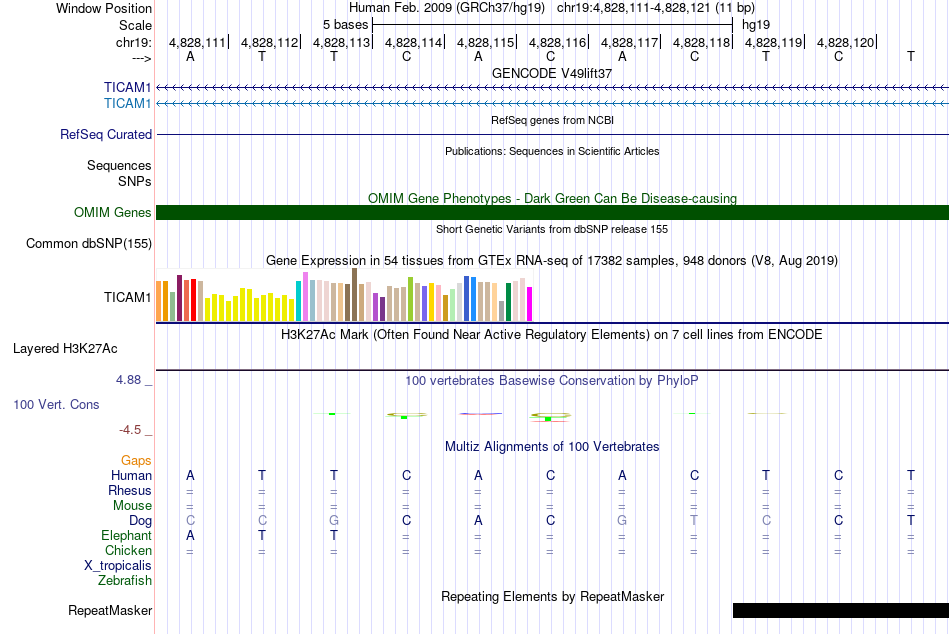Image resolution: width=950 pixels, height=634 pixels.
Task: Click Multiz Alignments of 100 Vertebrates title
Action: (552, 447)
